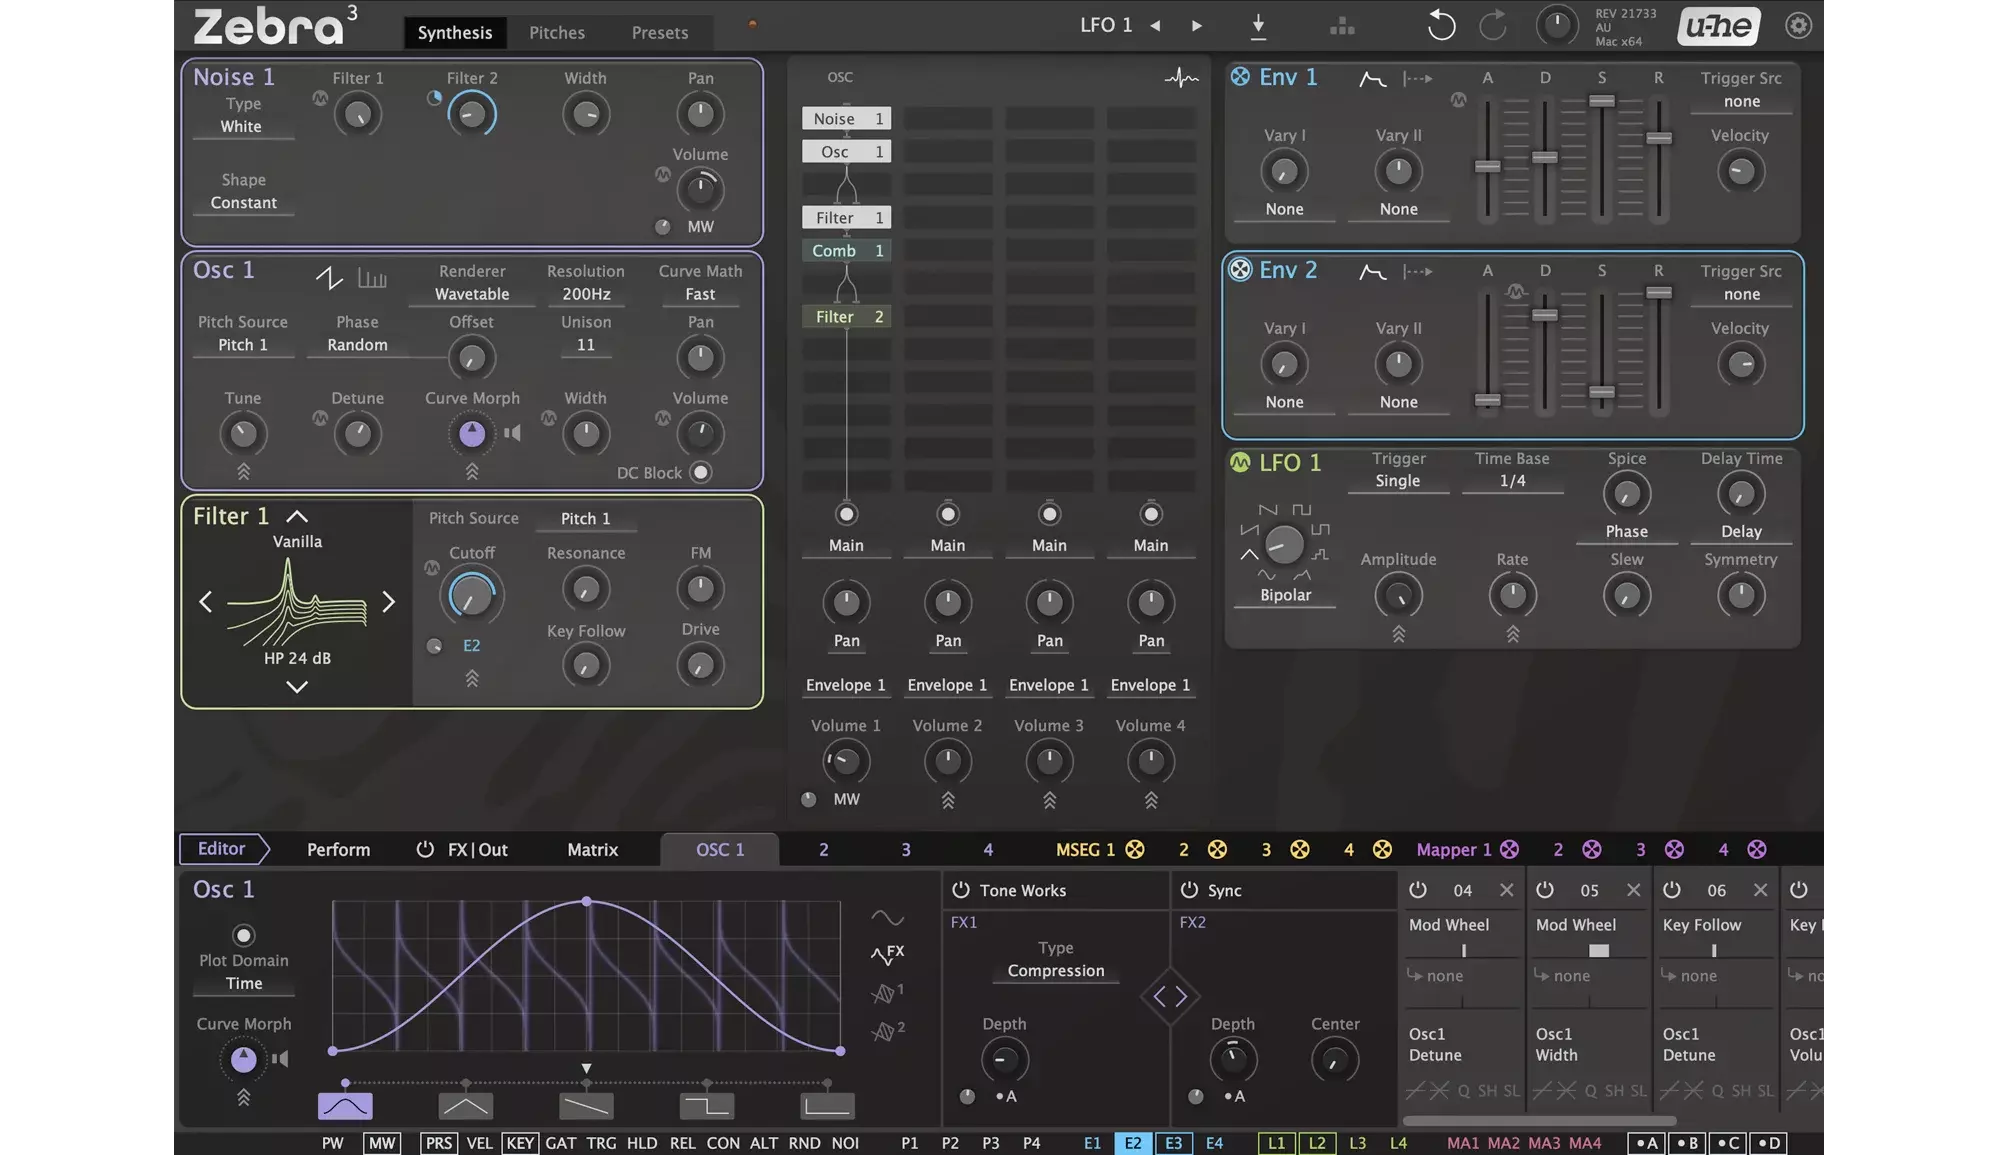Open the Renderer Wavetable dropdown
The width and height of the screenshot is (2000, 1155).
click(472, 294)
